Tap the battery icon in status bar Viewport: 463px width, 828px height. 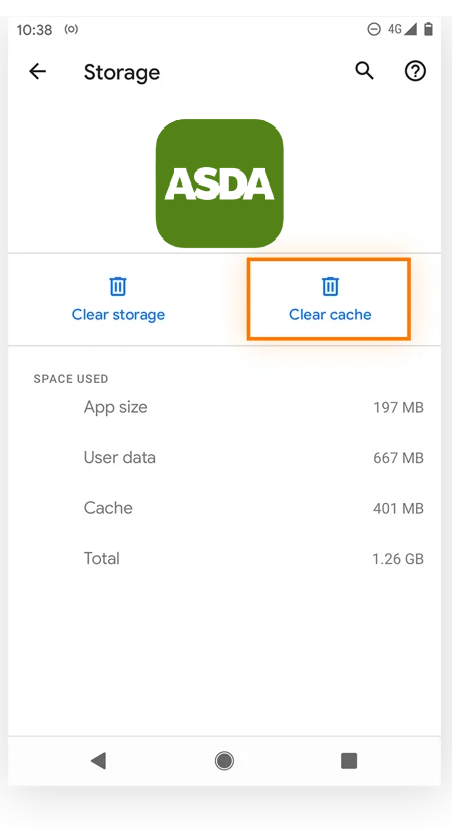[428, 29]
